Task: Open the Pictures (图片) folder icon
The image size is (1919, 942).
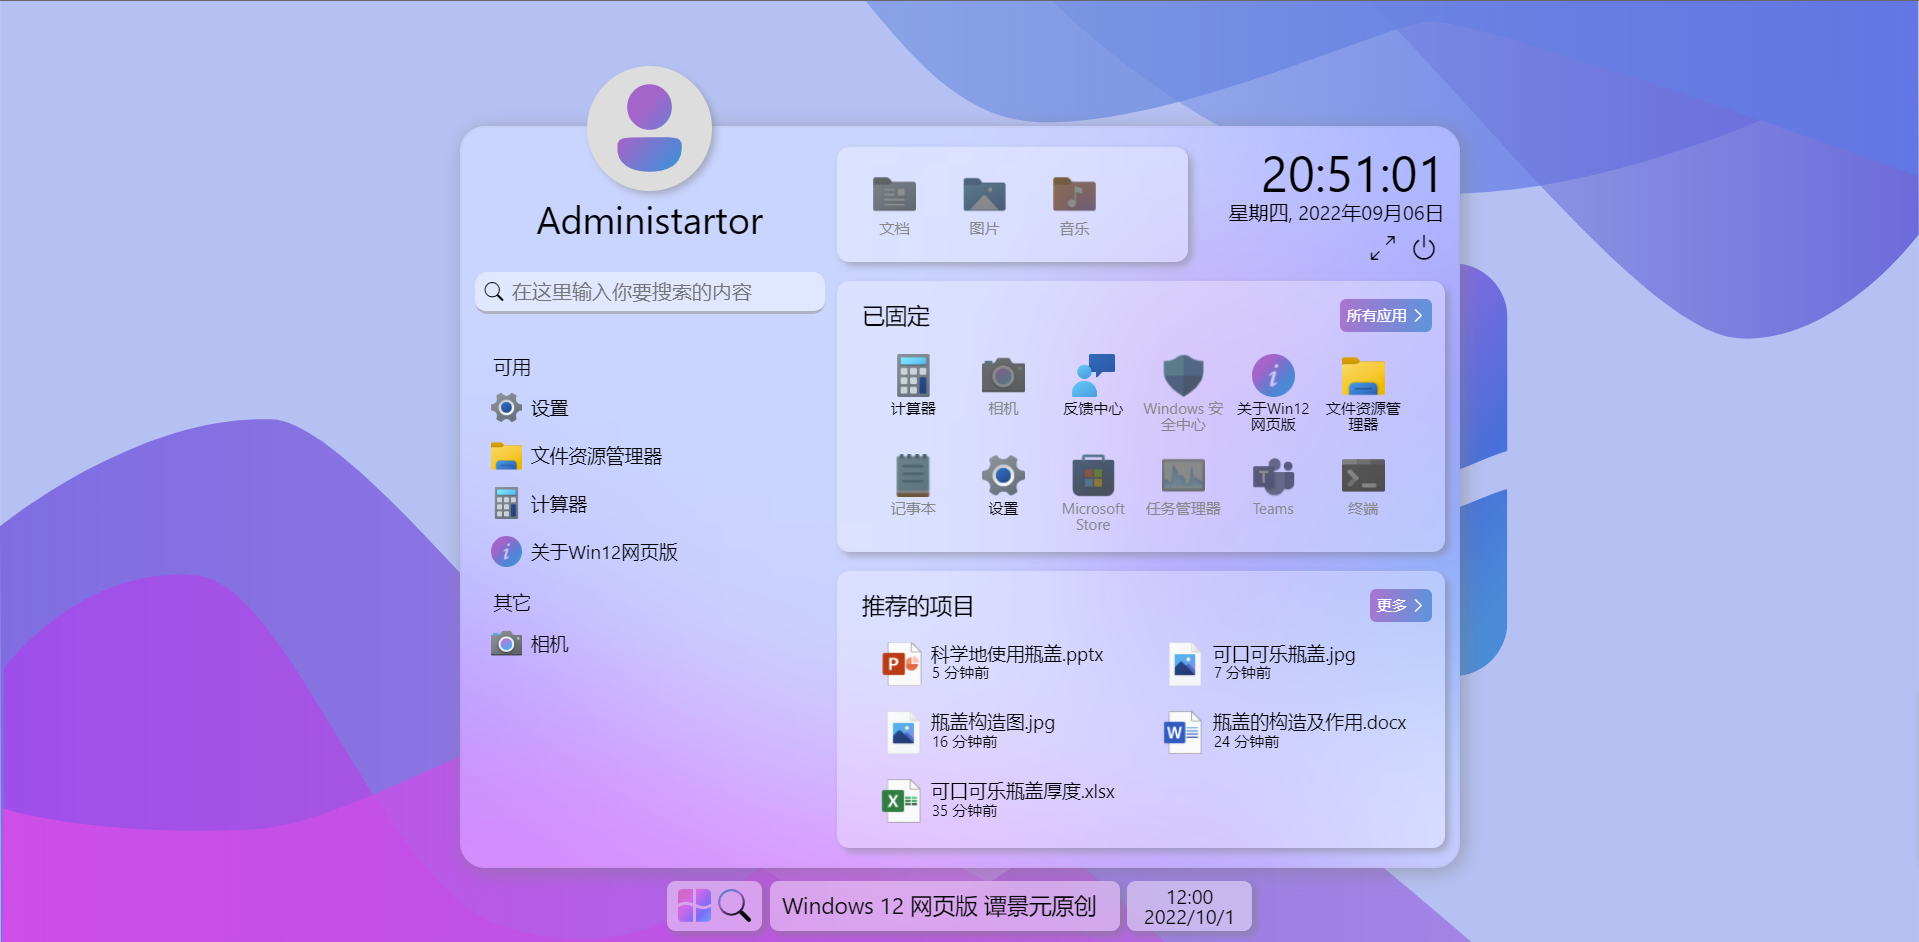Action: tap(984, 194)
